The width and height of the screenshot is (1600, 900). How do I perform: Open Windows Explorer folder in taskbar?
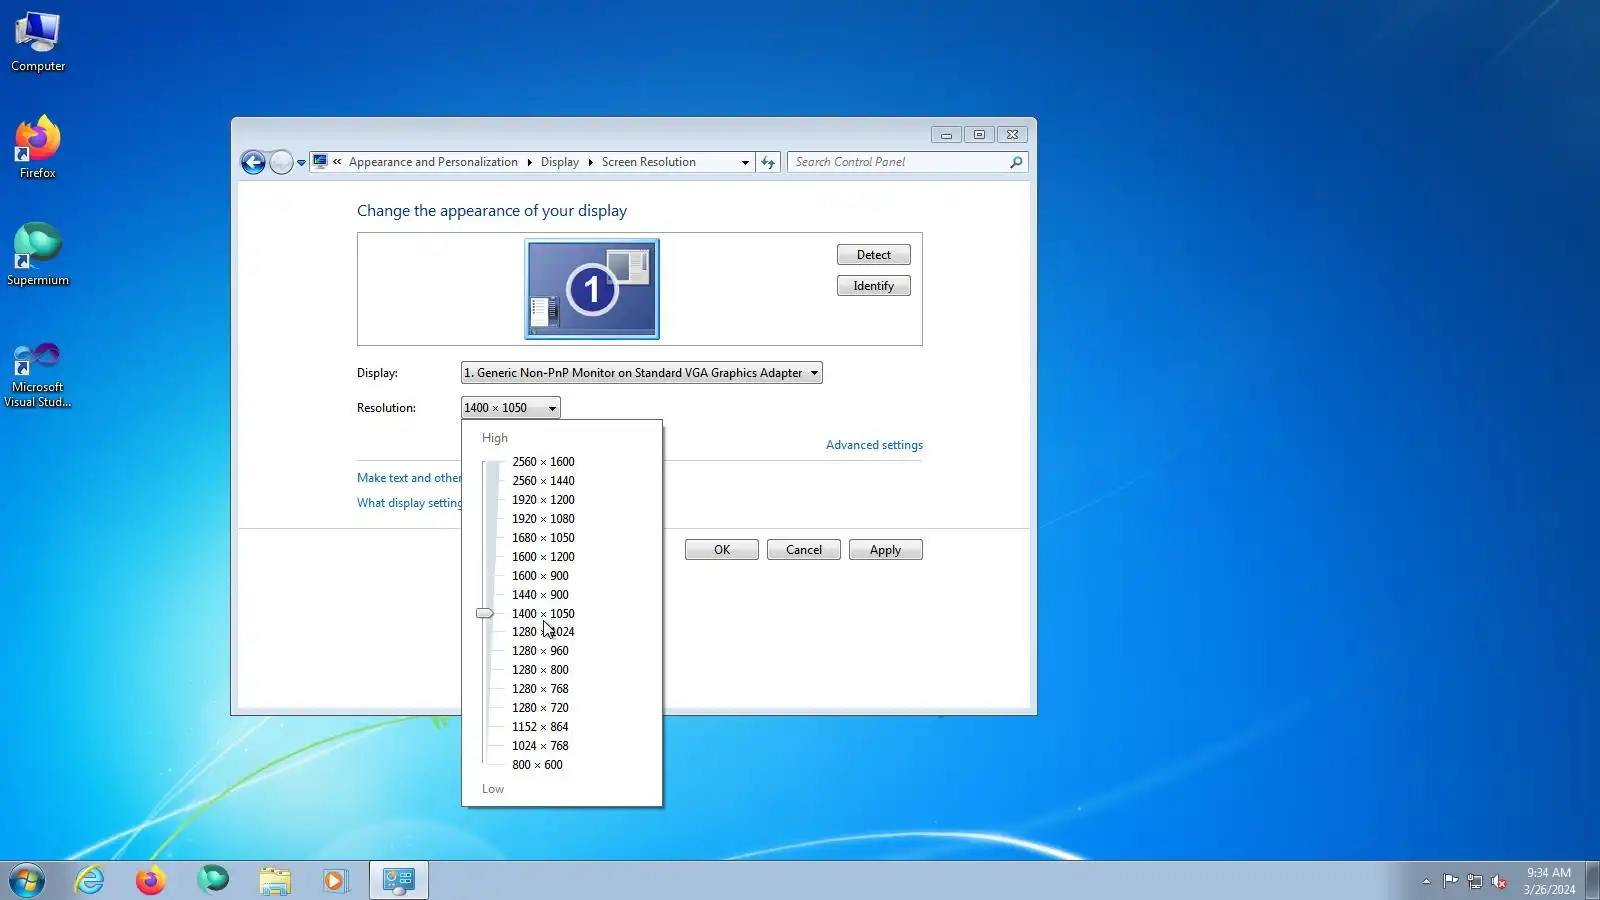click(x=275, y=880)
